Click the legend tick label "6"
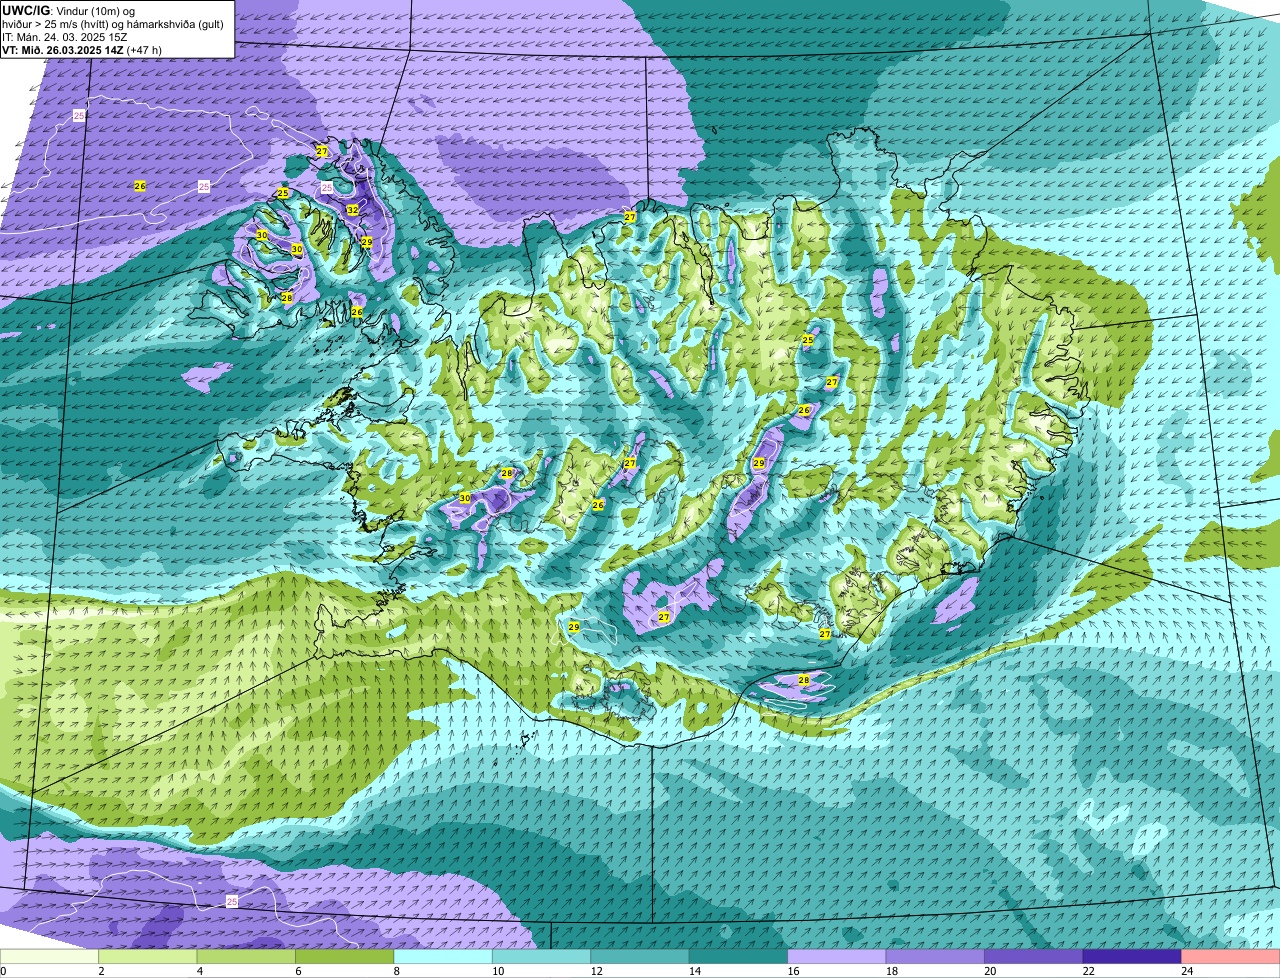 tap(298, 971)
